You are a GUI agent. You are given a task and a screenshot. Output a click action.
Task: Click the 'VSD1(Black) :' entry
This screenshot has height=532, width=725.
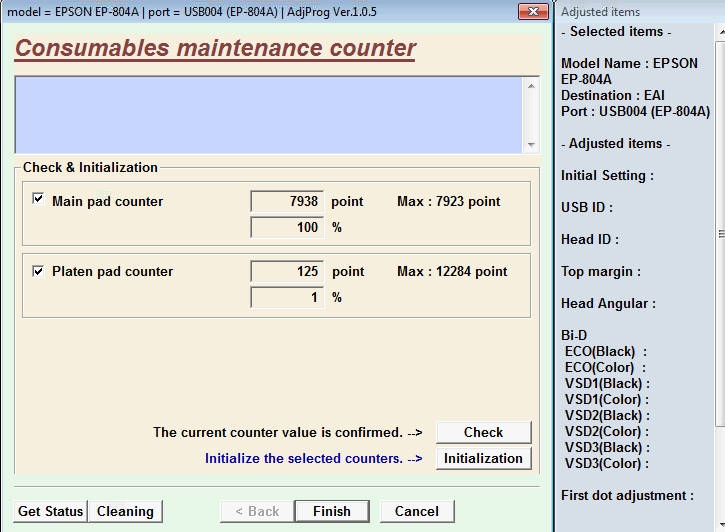pos(607,384)
